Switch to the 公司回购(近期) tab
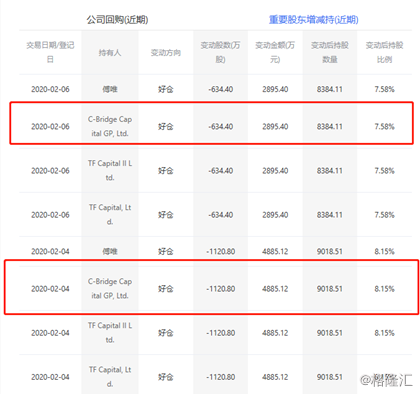The height and width of the screenshot is (394, 420). [x=117, y=20]
